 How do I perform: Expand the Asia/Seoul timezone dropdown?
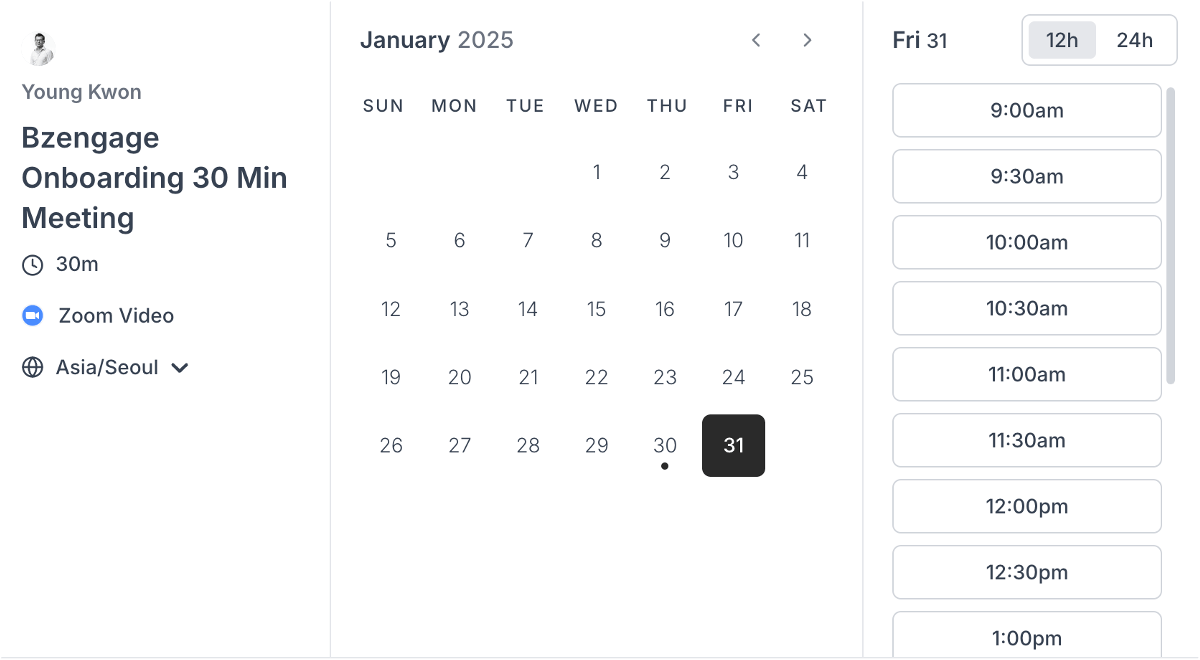[x=107, y=367]
